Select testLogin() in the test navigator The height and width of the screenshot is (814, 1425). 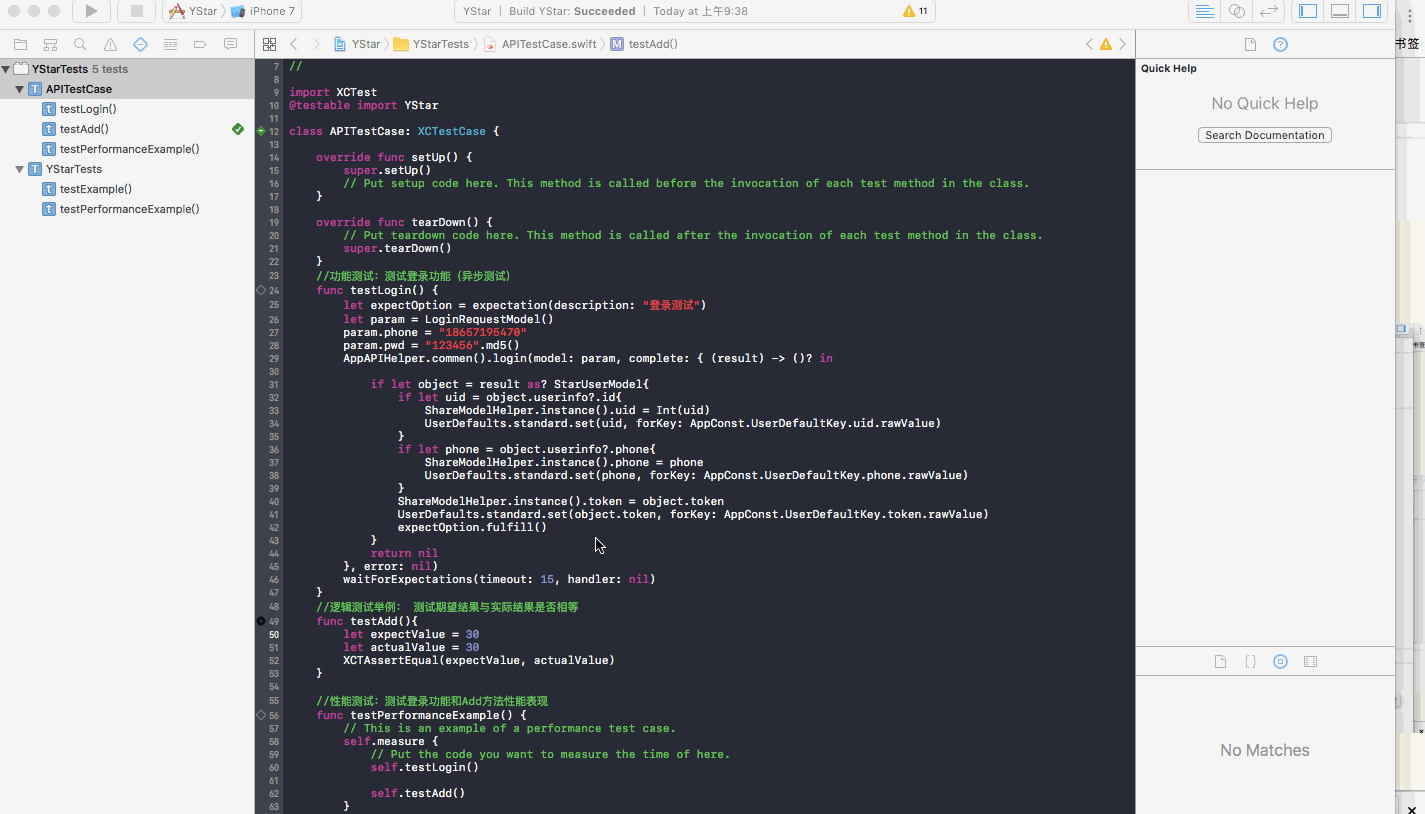88,109
